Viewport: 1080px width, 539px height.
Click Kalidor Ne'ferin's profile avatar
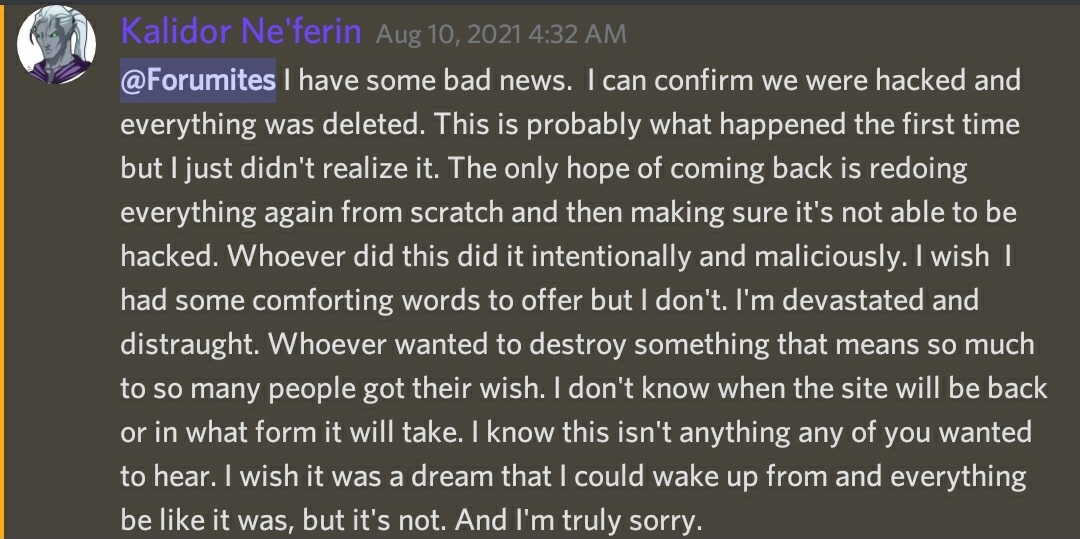coord(57,45)
